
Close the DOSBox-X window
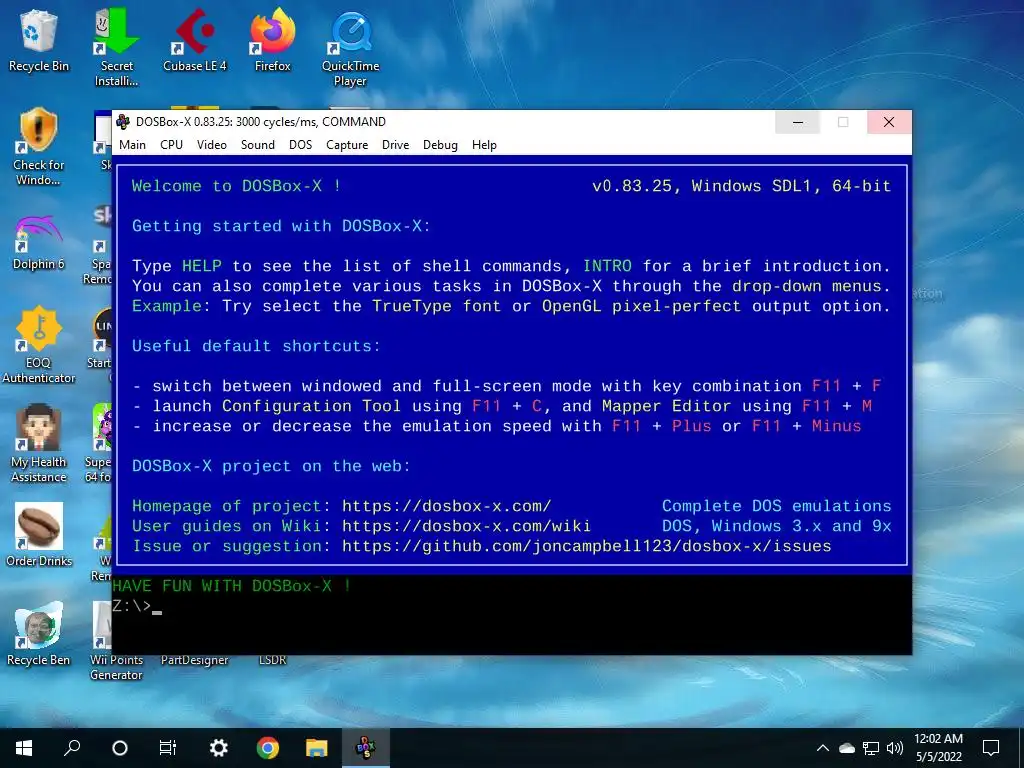[889, 122]
